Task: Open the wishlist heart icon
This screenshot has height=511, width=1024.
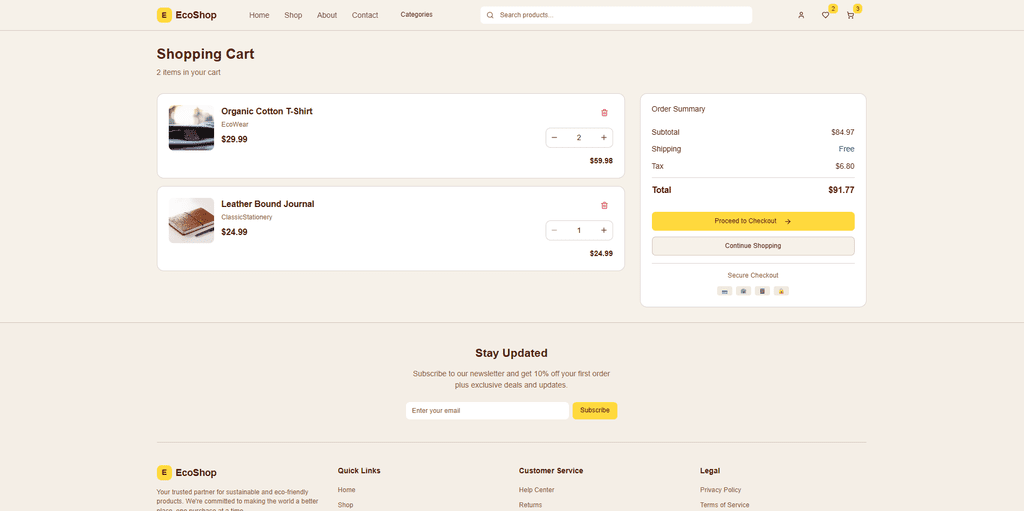Action: 825,15
